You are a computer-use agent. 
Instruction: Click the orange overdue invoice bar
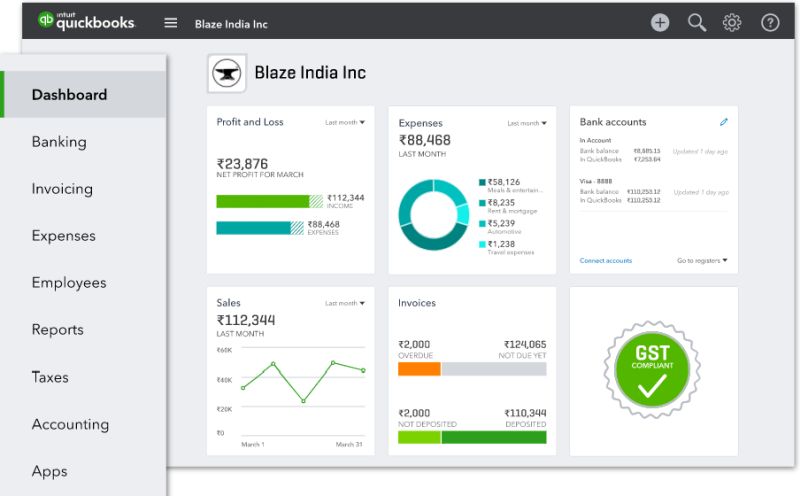pos(419,369)
